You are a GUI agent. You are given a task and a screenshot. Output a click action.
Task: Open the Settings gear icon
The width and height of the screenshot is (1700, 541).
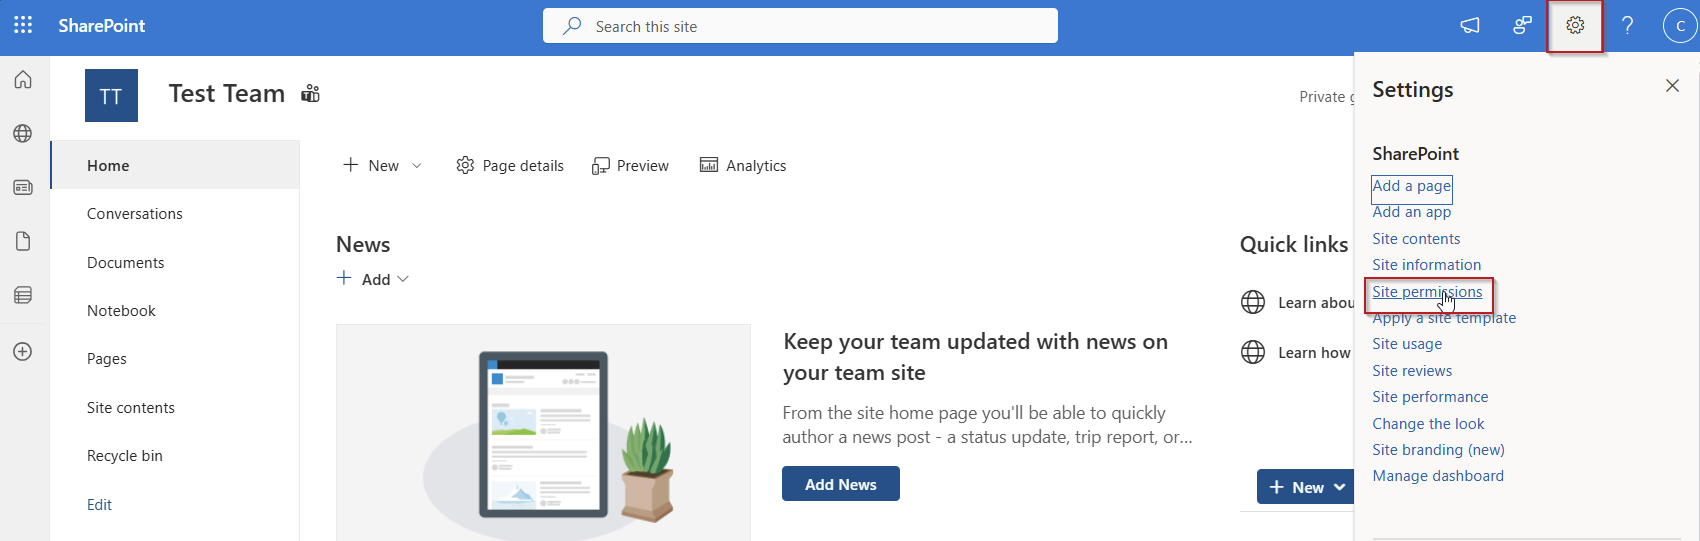tap(1575, 26)
